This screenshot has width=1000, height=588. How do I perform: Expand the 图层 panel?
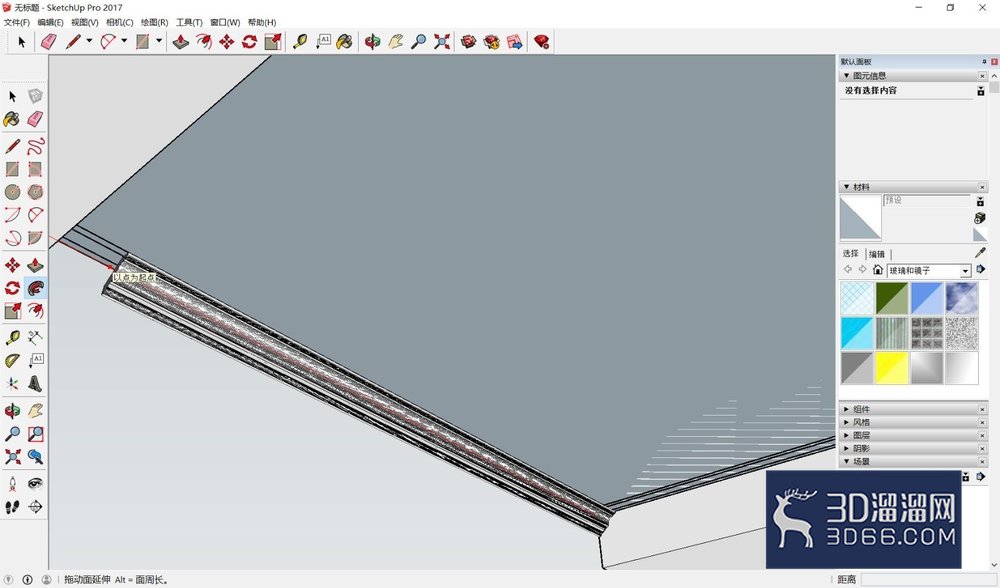tap(846, 435)
